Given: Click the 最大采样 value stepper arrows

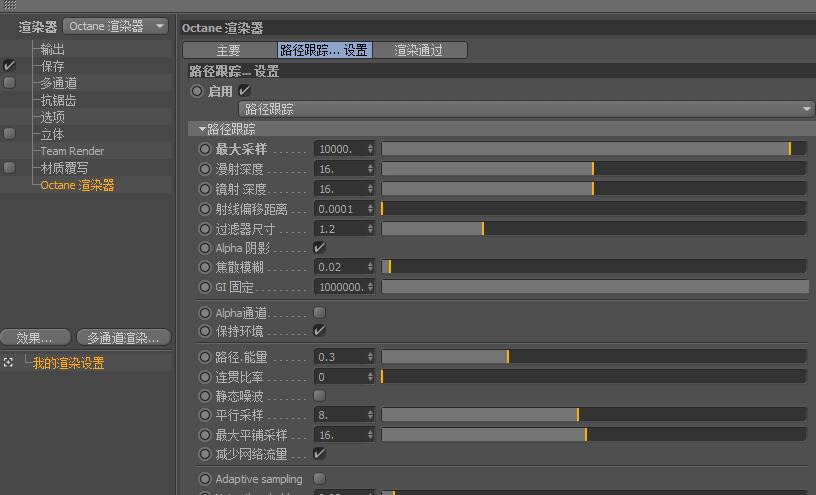Looking at the screenshot, I should coord(370,149).
